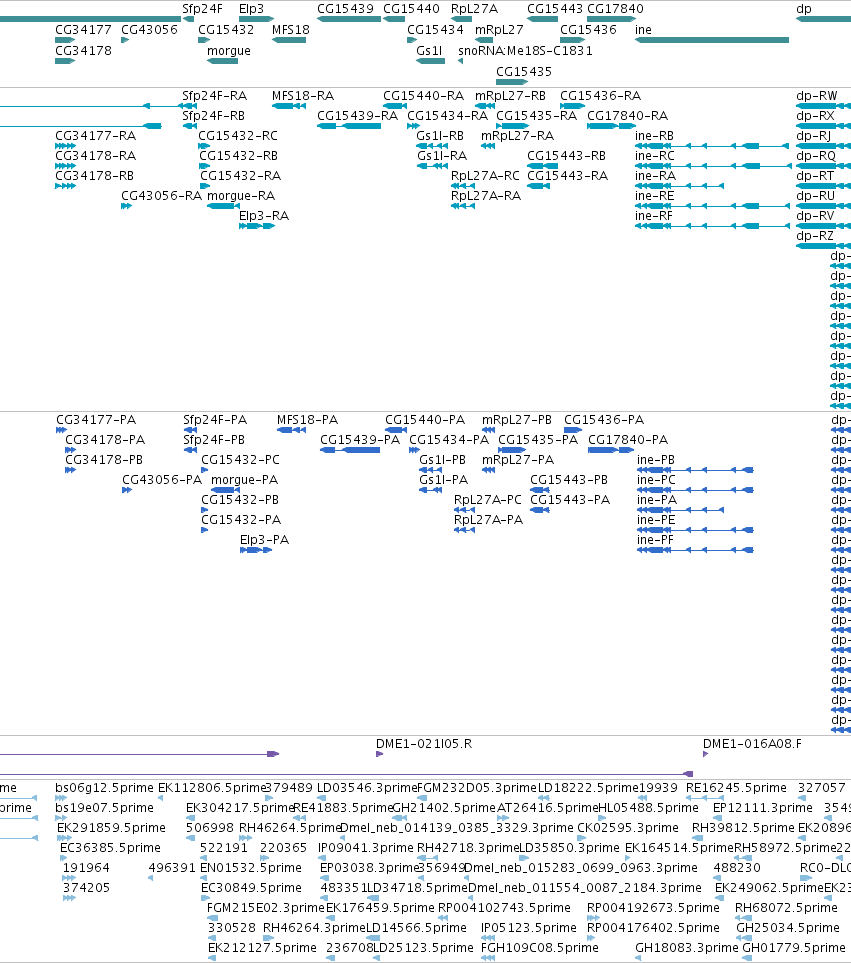Select transcript morgue-RA
Screen dimensions: 851x963
pyautogui.click(x=241, y=196)
